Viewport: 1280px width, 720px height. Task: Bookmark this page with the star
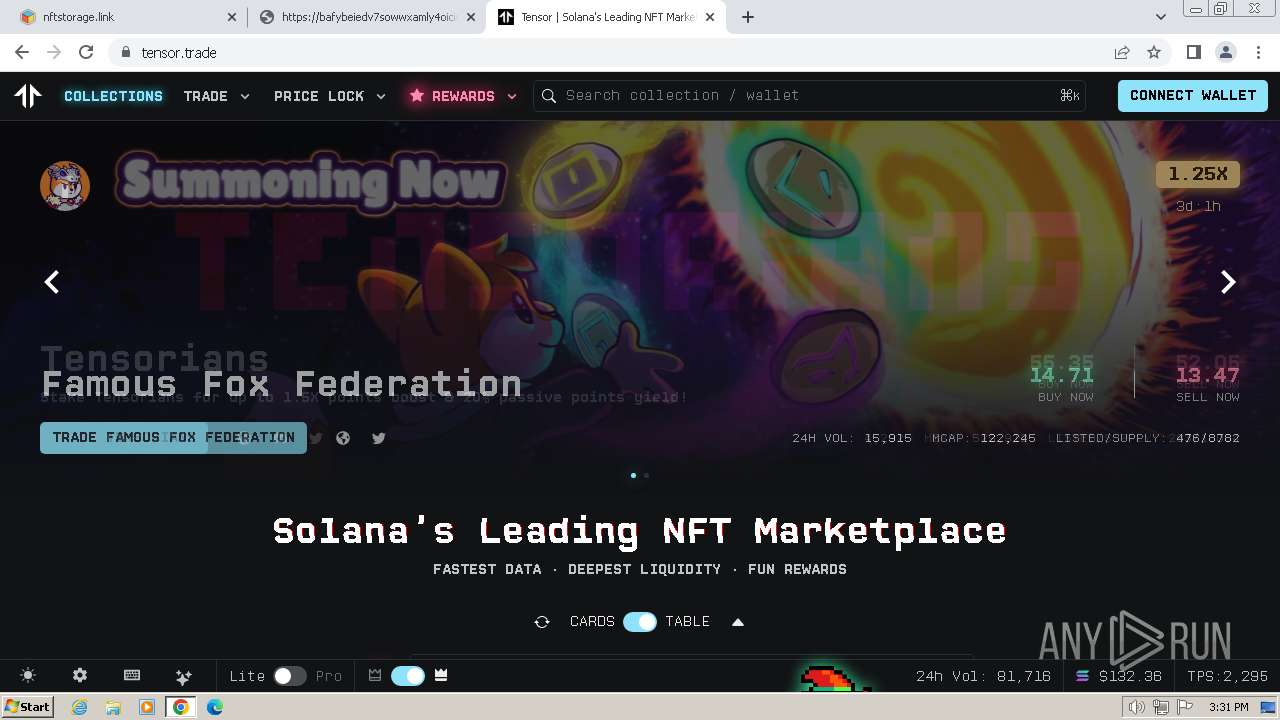[1154, 52]
